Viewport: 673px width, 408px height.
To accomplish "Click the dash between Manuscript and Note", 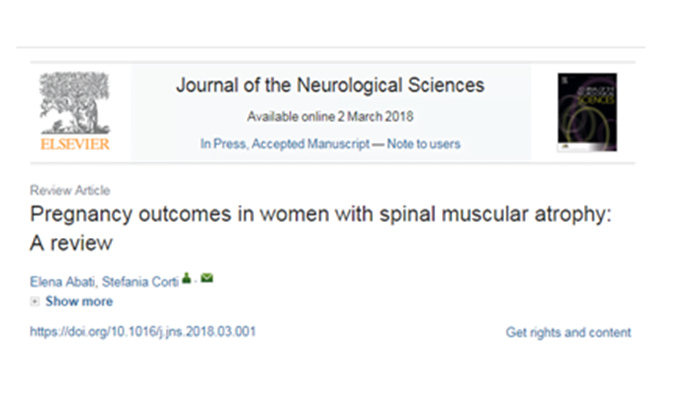I will (x=378, y=144).
